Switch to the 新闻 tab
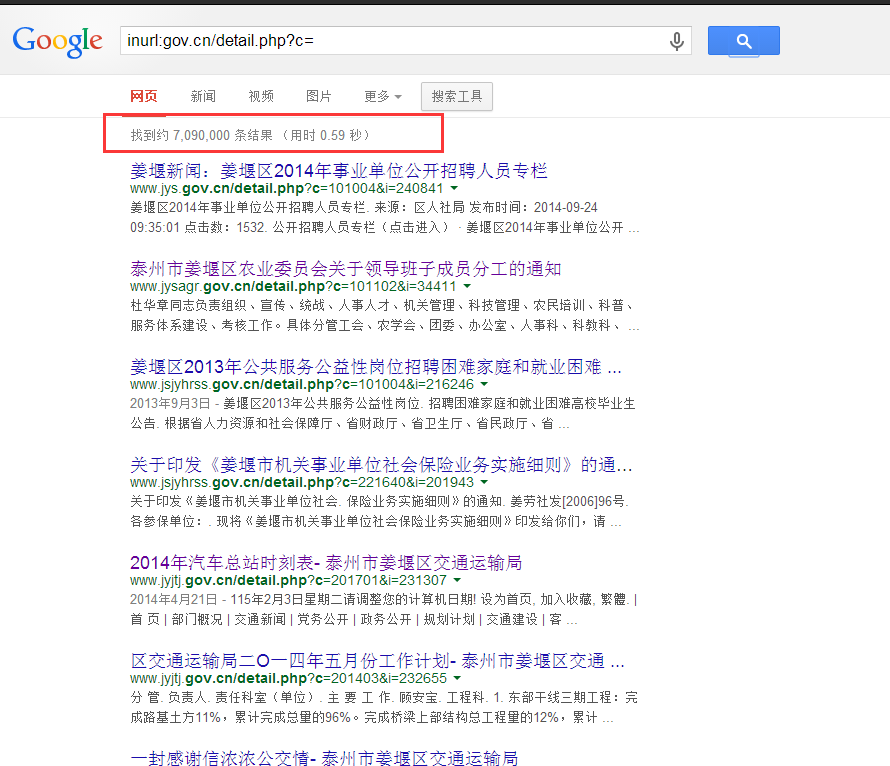The width and height of the screenshot is (890, 766). (x=203, y=96)
